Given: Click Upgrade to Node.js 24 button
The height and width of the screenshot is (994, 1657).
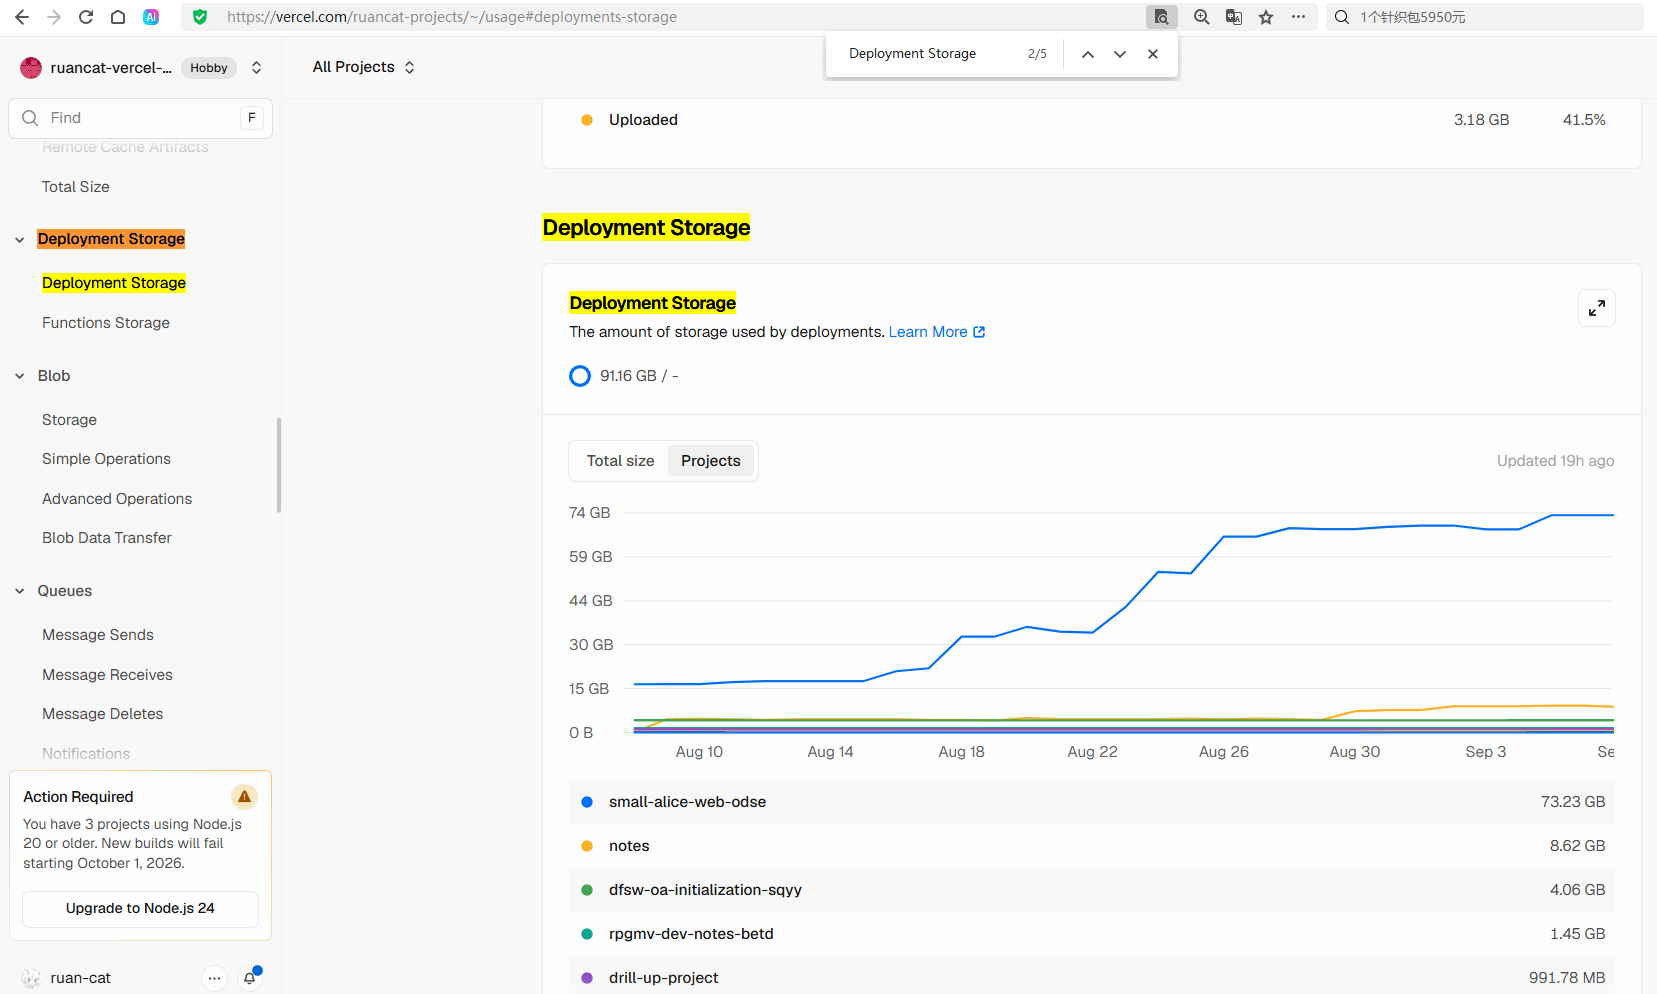Looking at the screenshot, I should (x=140, y=909).
